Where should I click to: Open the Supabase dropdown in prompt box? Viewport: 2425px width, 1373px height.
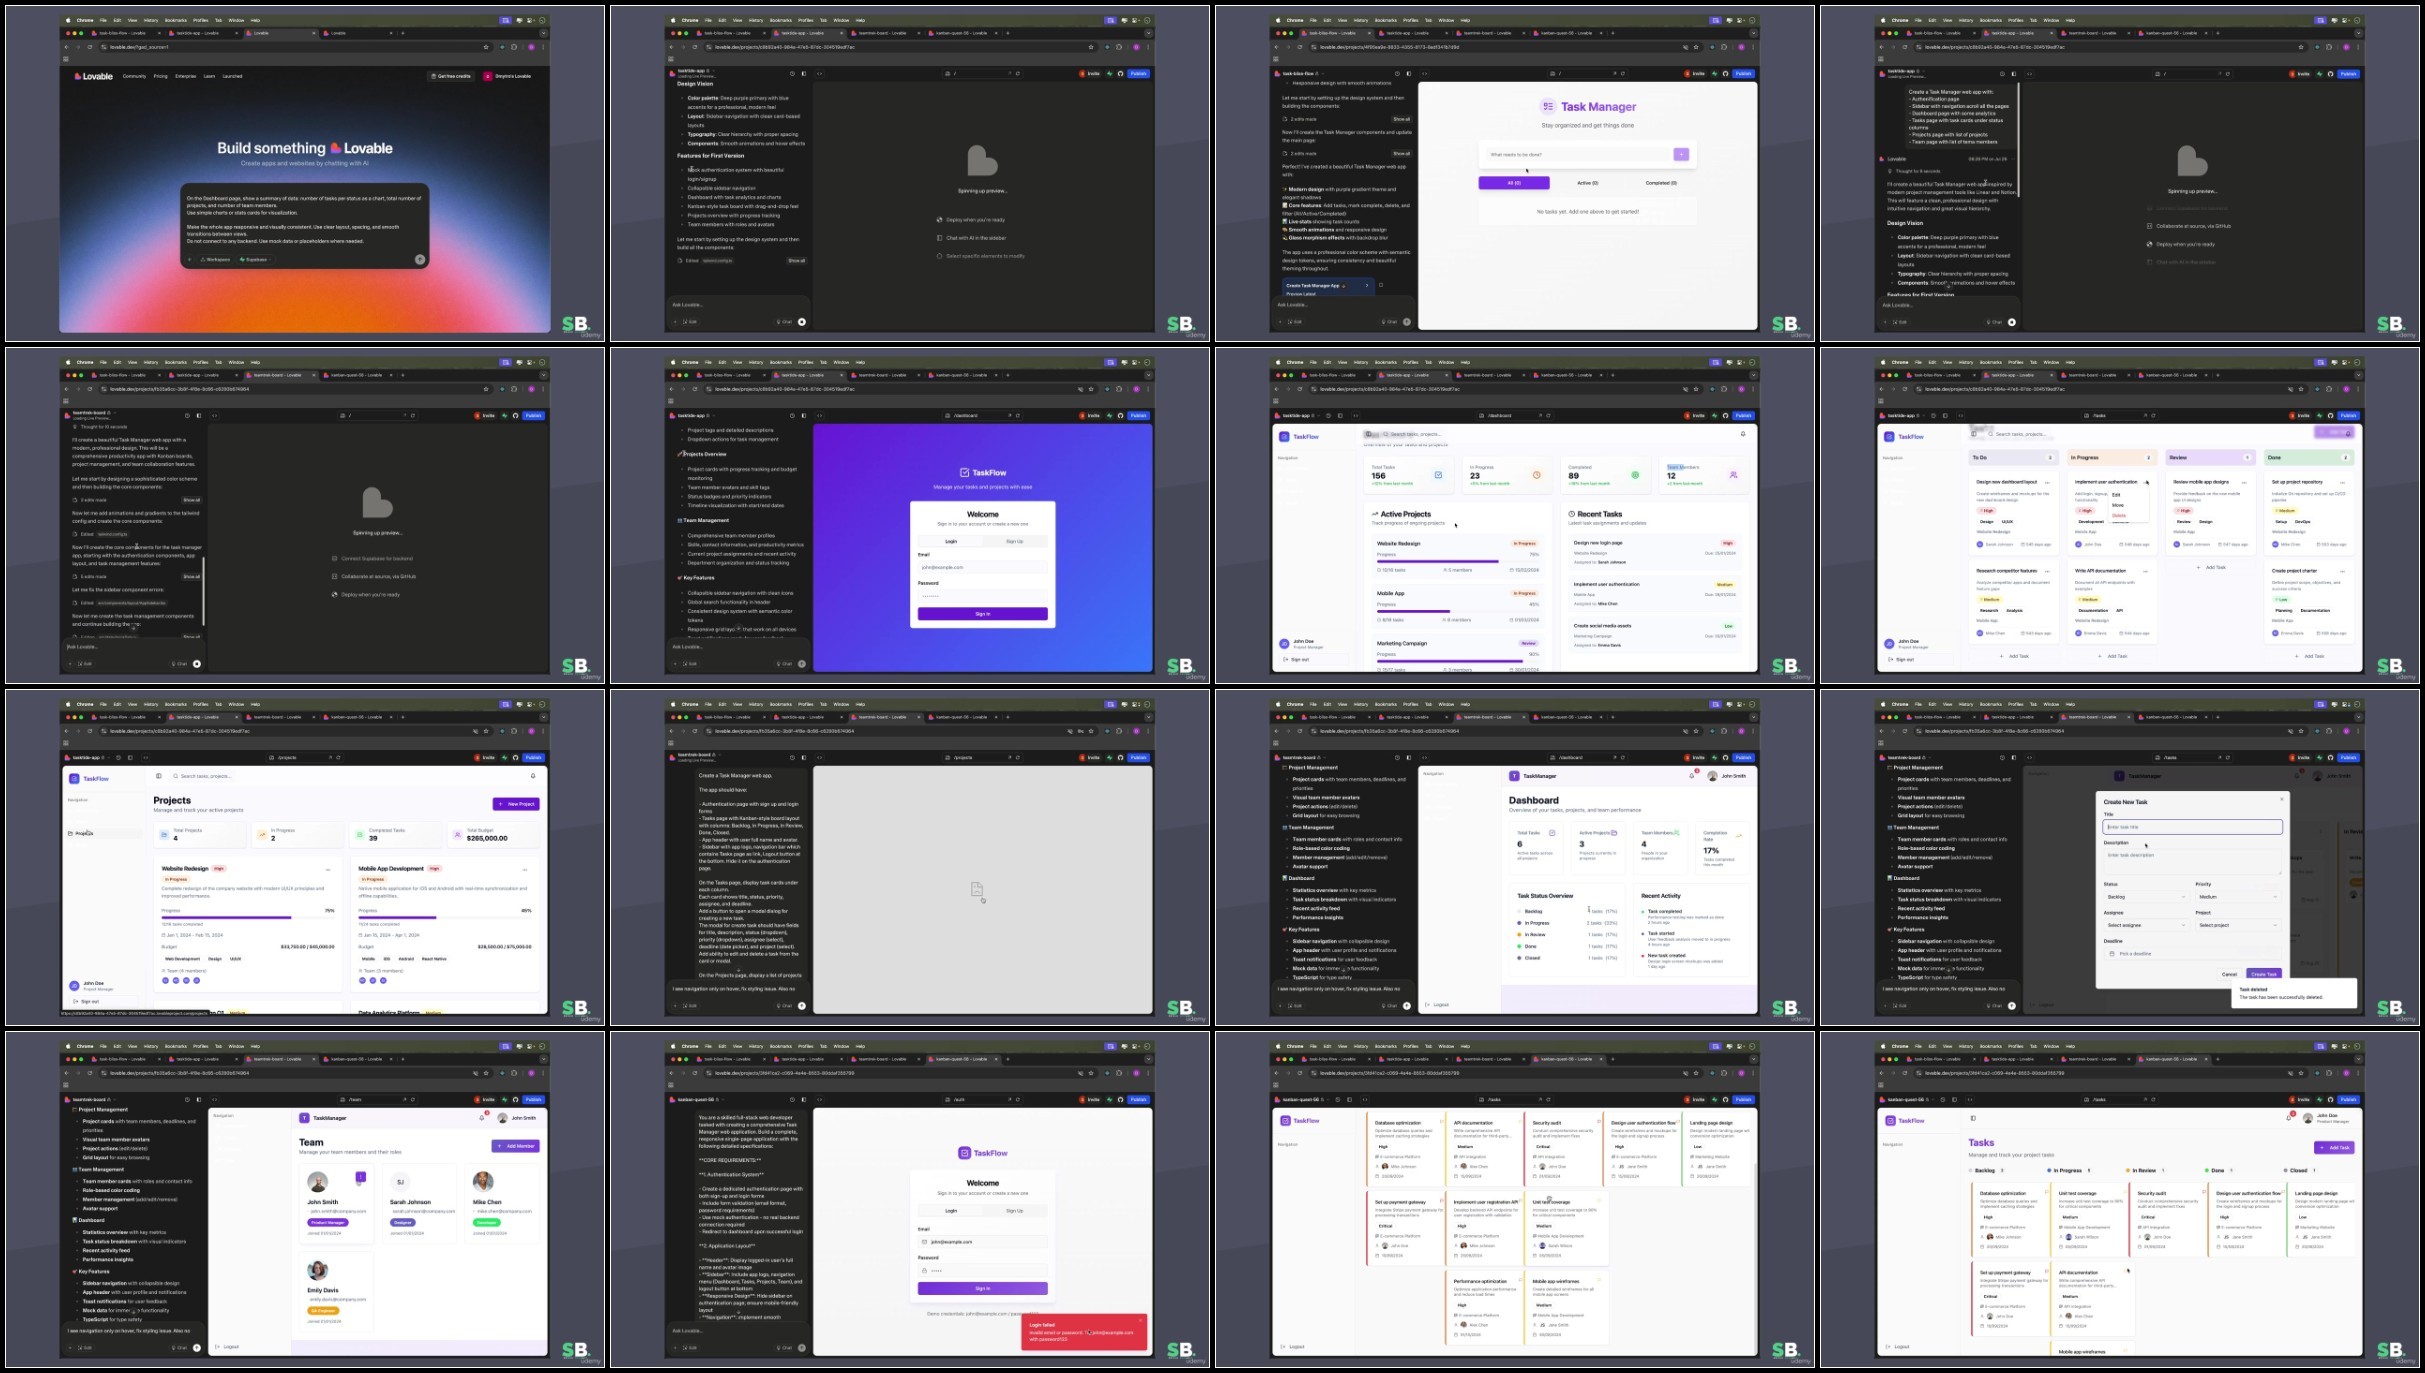255,259
